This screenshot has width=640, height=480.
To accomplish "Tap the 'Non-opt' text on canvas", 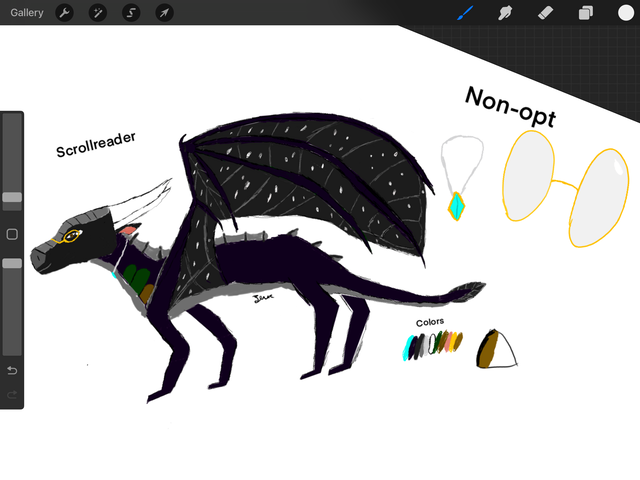I will point(511,107).
